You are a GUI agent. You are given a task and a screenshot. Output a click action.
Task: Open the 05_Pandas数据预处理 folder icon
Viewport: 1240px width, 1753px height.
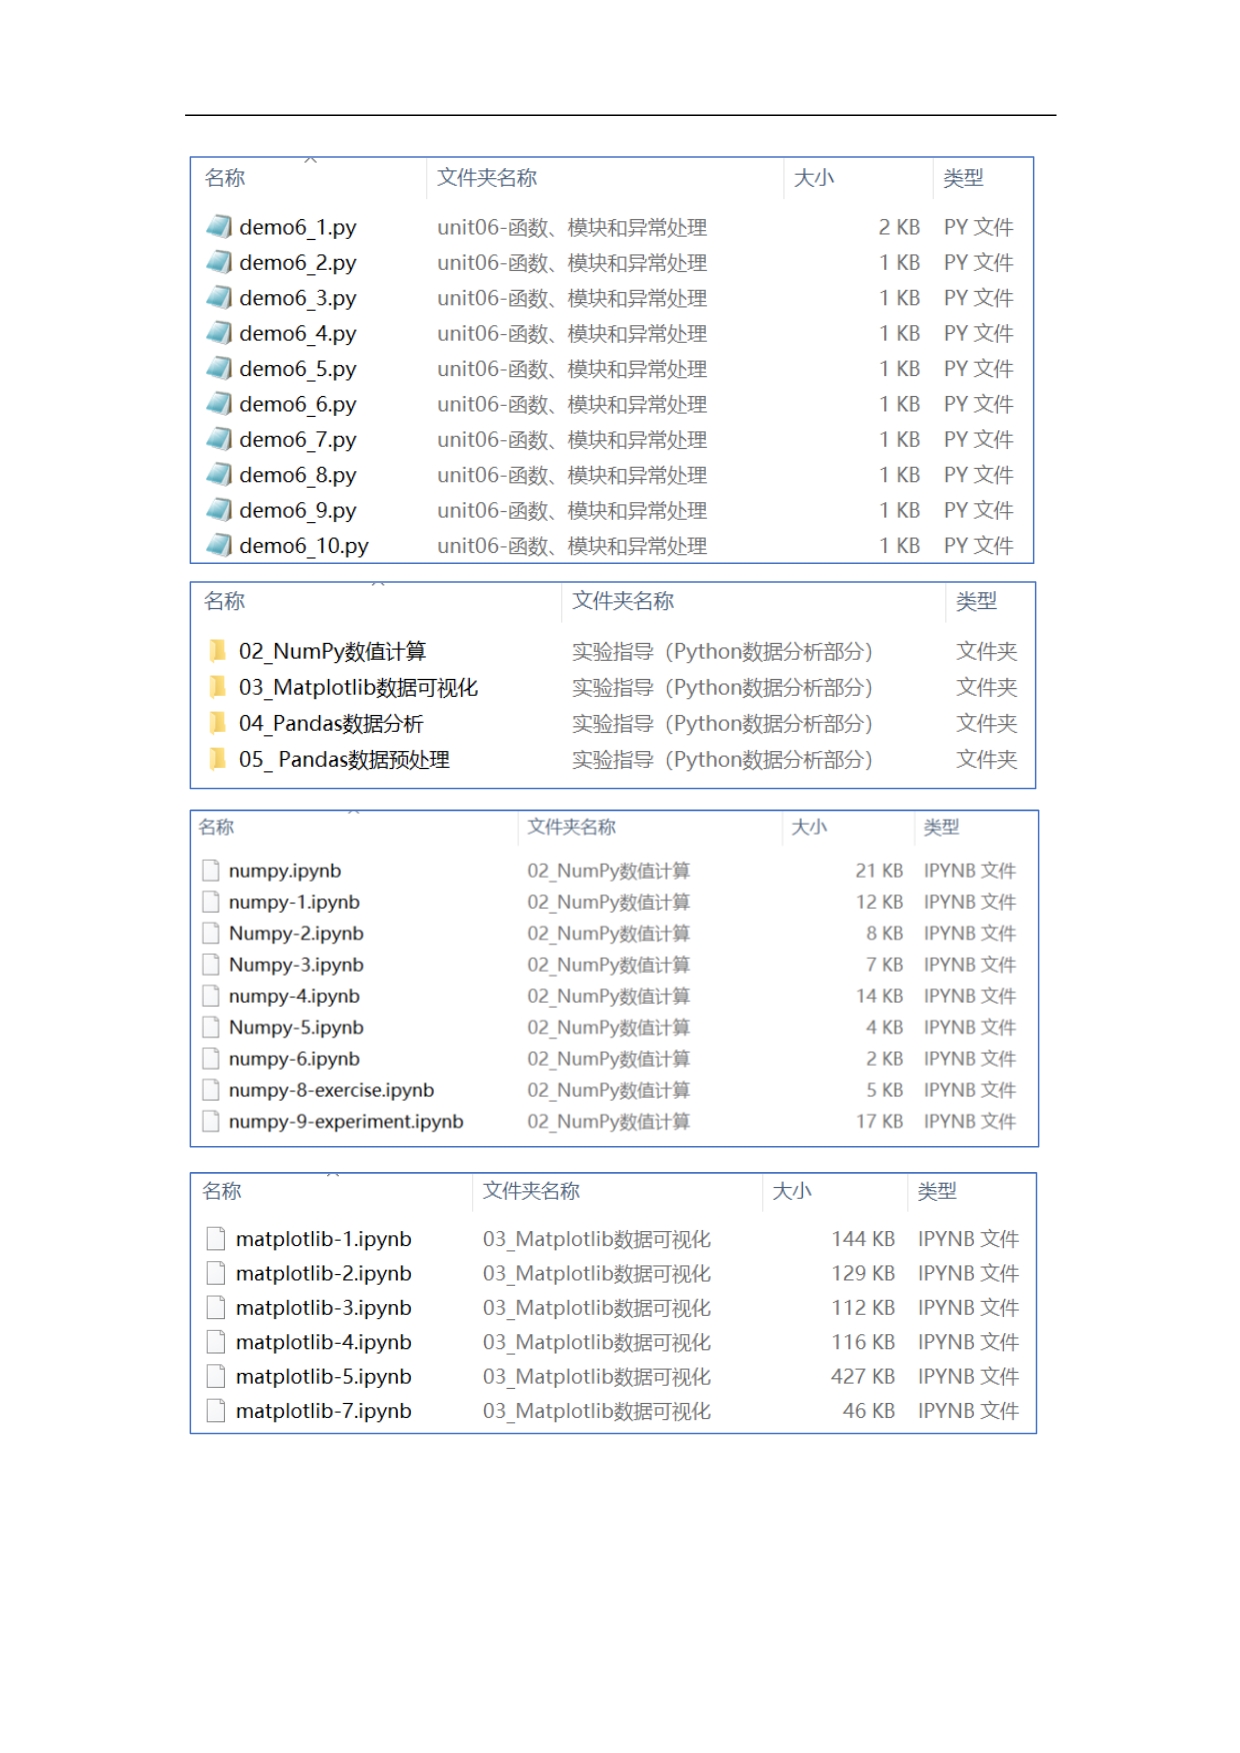(217, 760)
